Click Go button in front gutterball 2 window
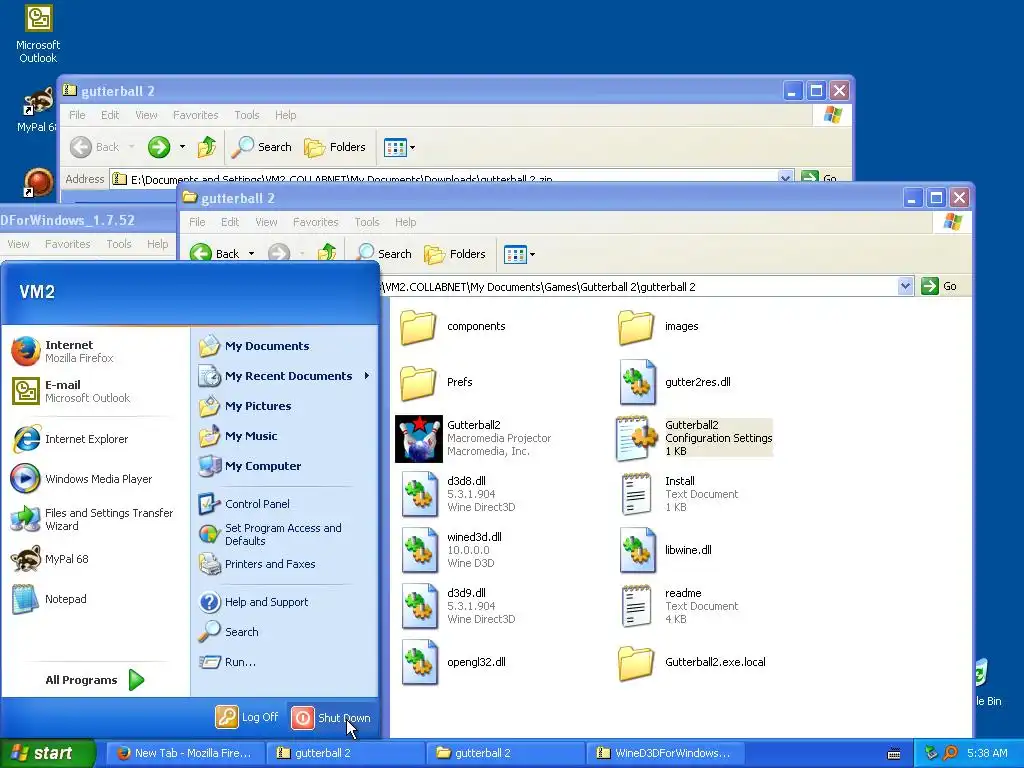This screenshot has height=768, width=1024. [x=940, y=286]
